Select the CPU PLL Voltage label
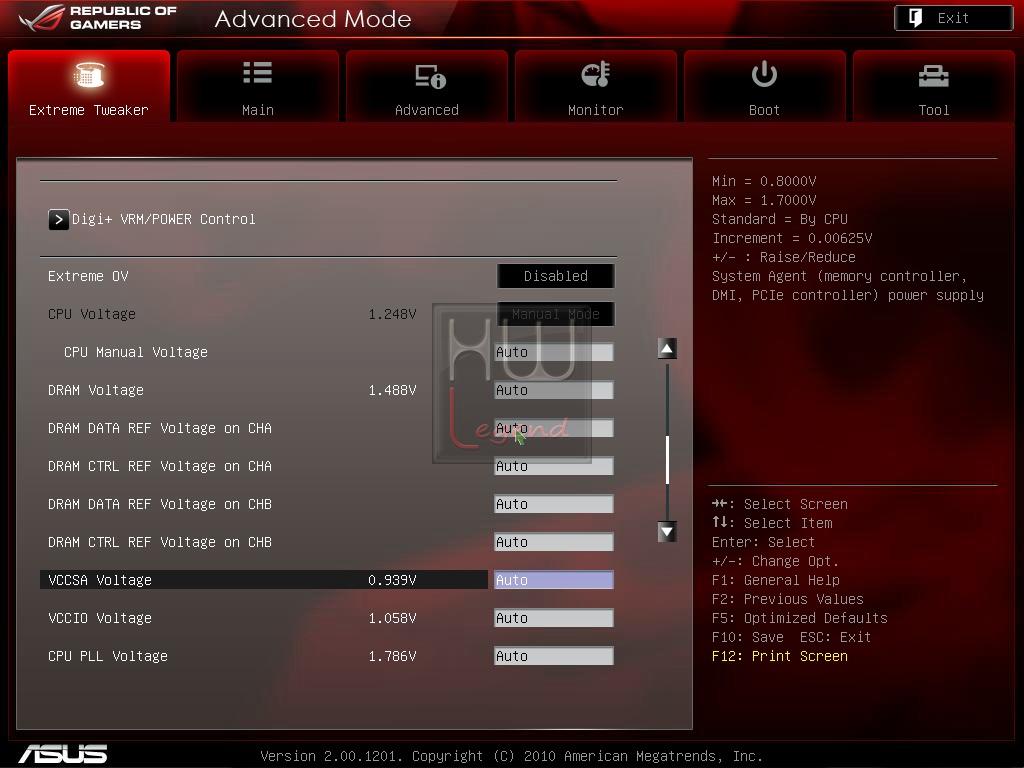 point(108,656)
